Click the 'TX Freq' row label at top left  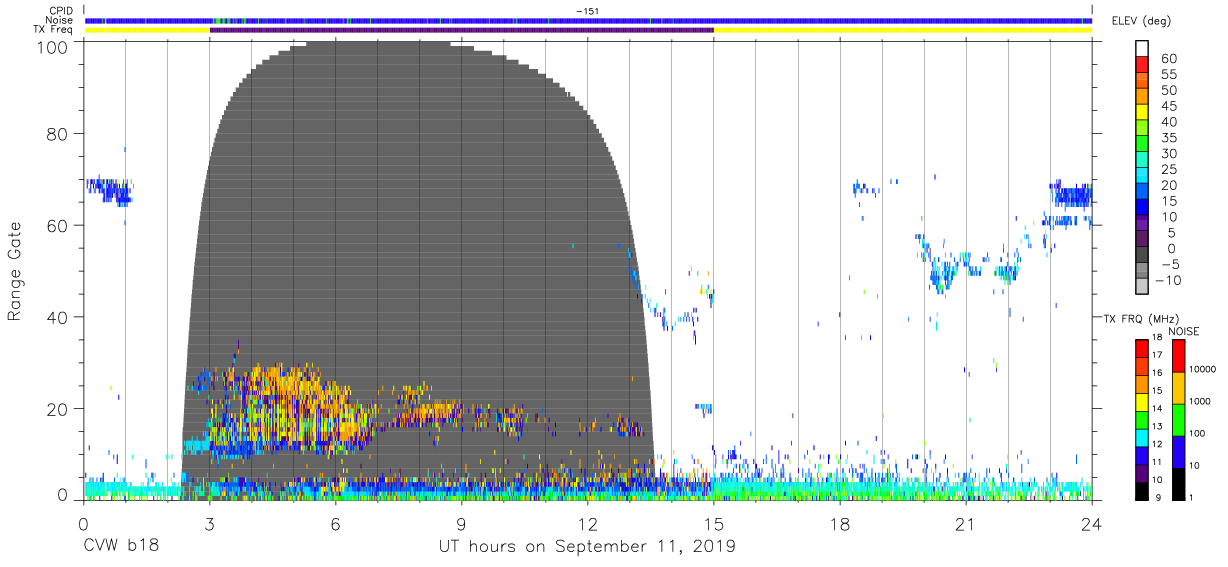click(x=55, y=29)
